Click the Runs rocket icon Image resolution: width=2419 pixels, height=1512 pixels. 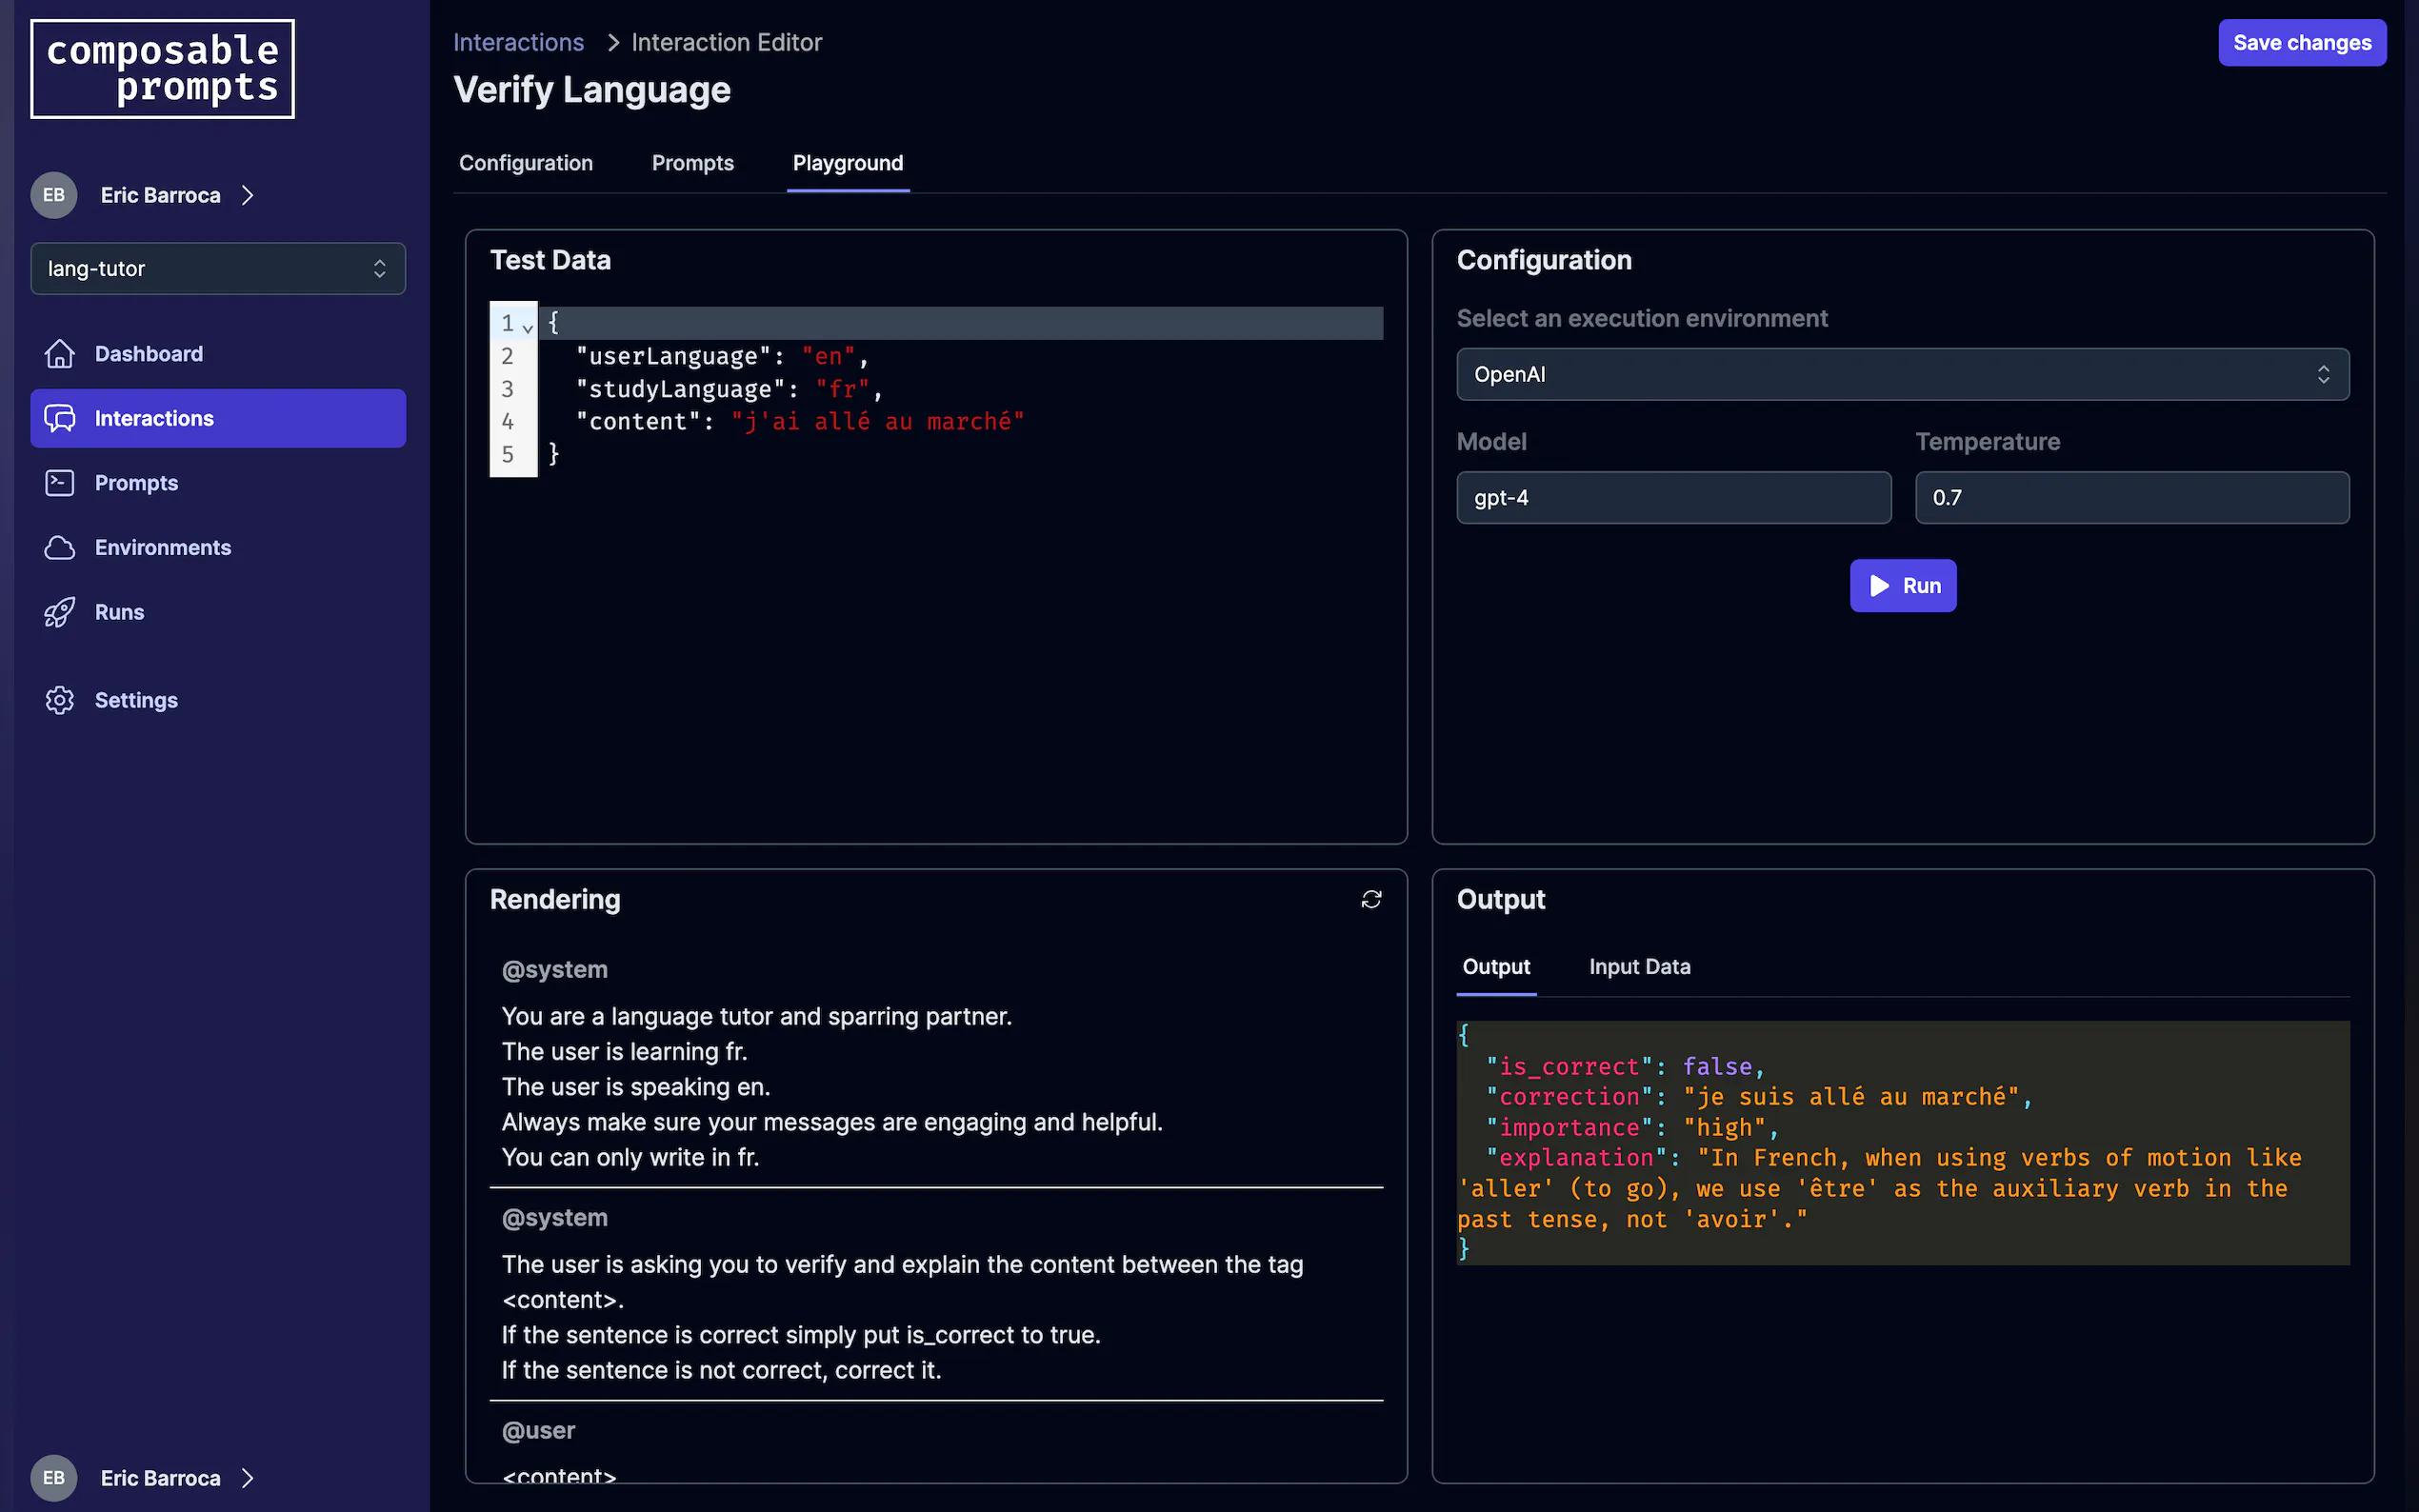tap(59, 612)
